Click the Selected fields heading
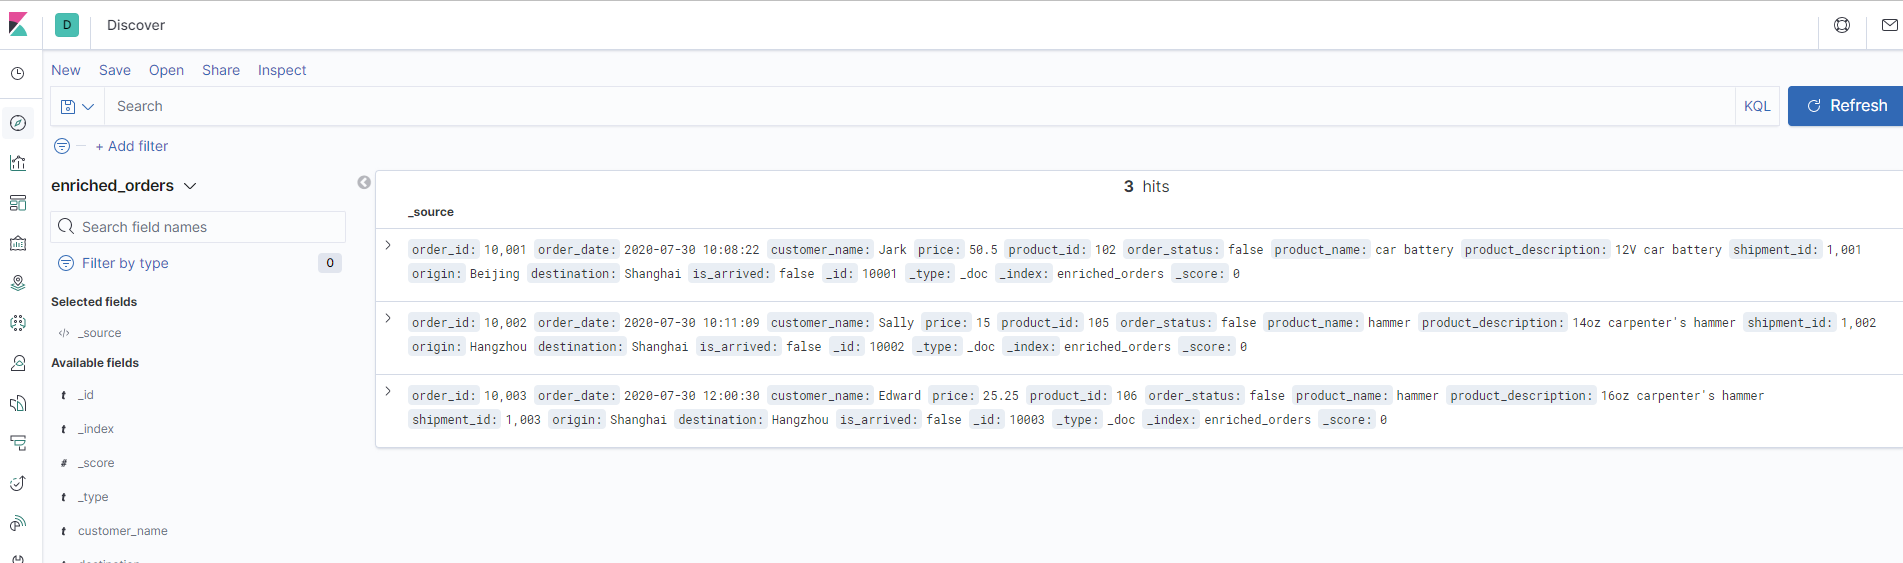Screen dimensions: 1903x563 pos(94,302)
